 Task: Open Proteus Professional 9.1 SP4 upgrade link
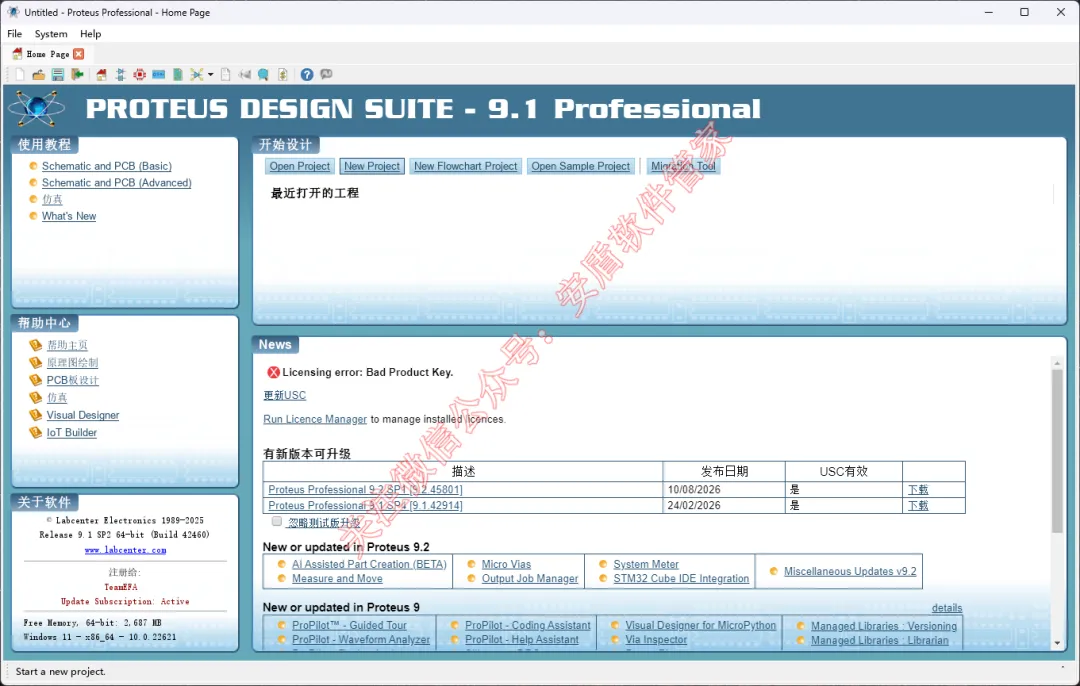tap(365, 505)
